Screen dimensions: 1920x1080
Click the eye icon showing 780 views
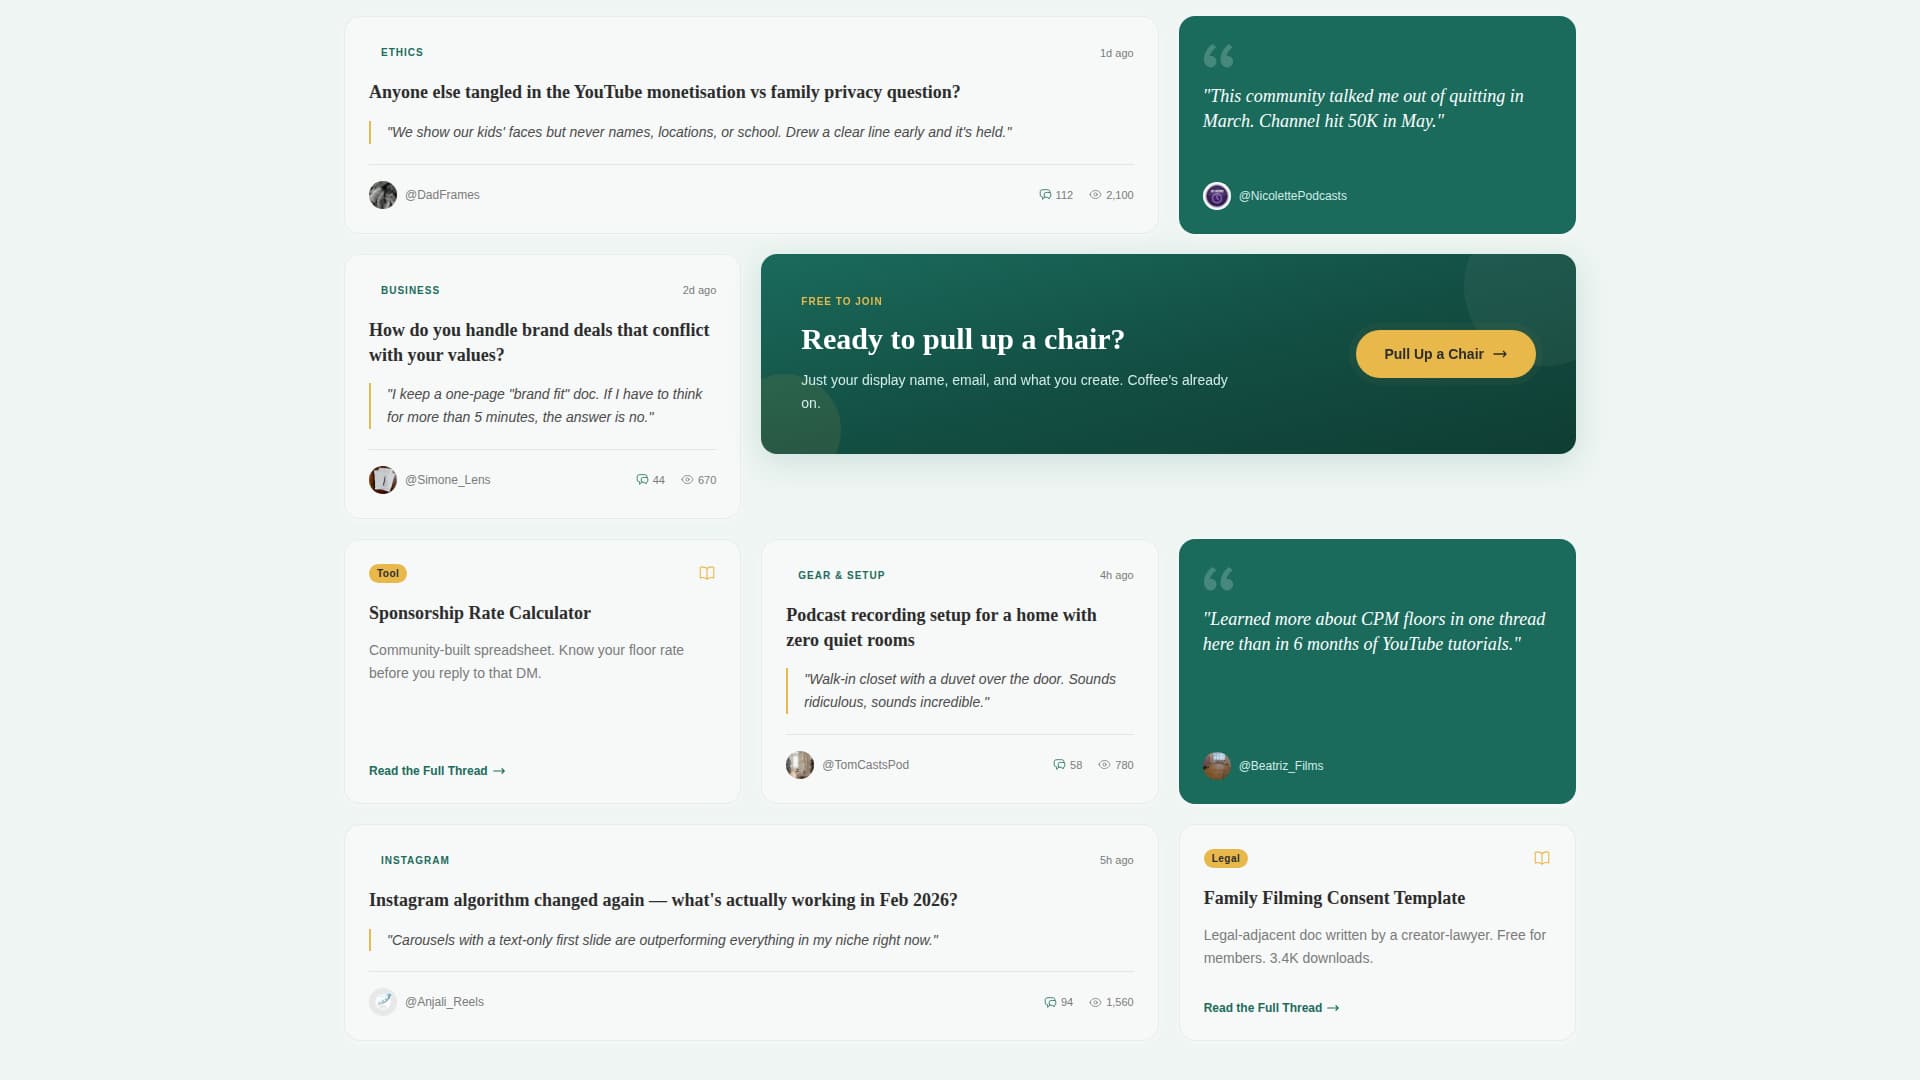1103,764
